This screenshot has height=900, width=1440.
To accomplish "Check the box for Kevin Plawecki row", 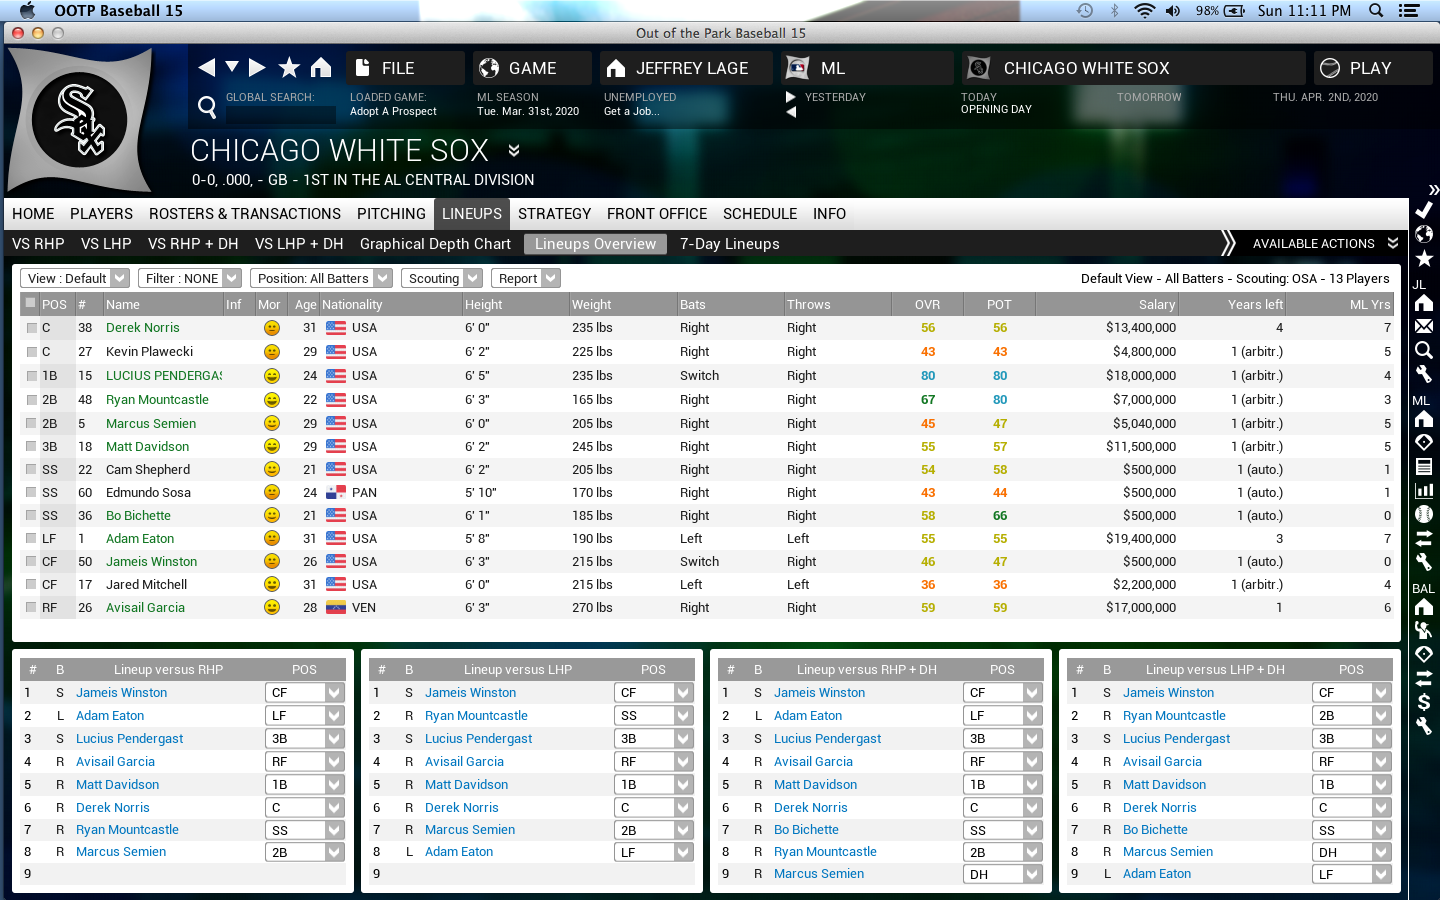I will [31, 352].
